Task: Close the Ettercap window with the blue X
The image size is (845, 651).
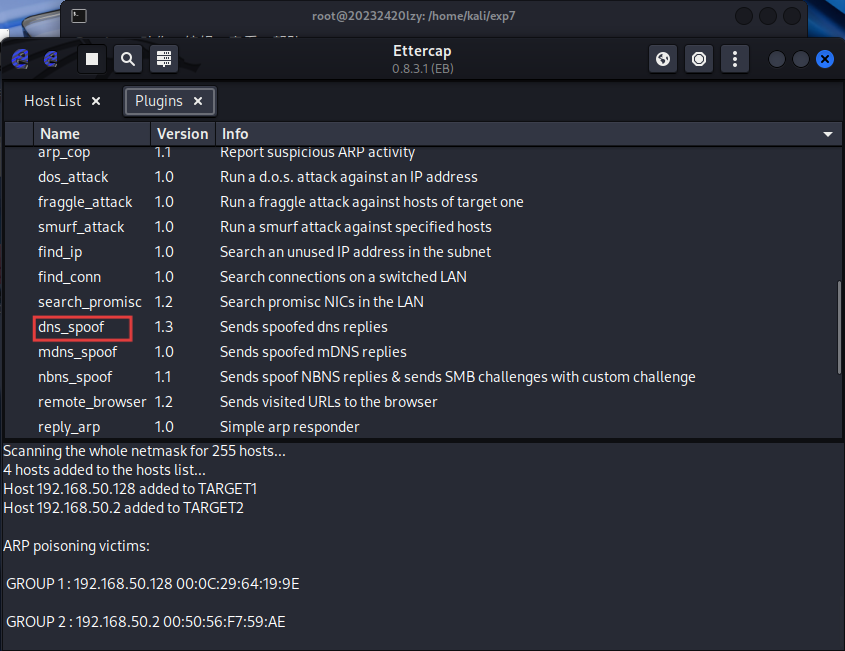Action: click(x=825, y=59)
